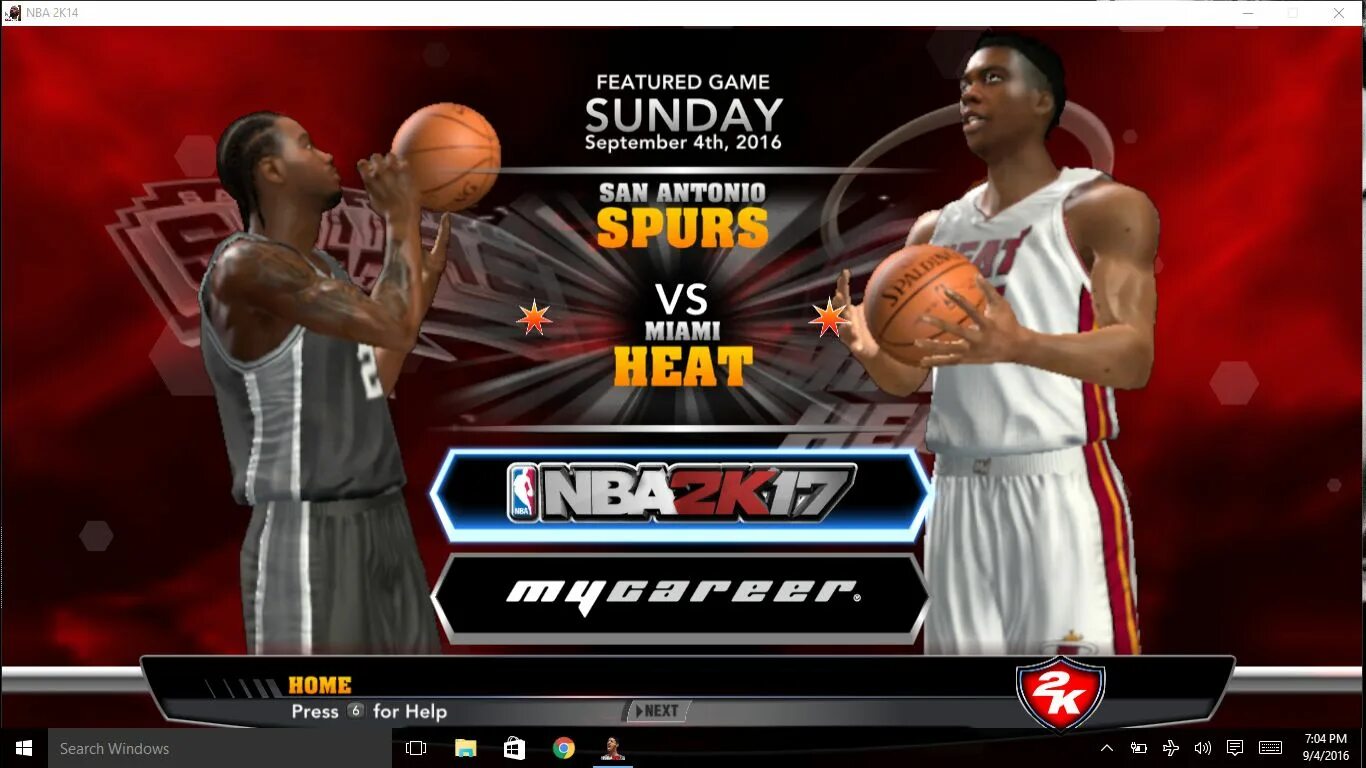This screenshot has width=1366, height=768.
Task: Open File Explorer from the taskbar
Action: click(x=466, y=748)
